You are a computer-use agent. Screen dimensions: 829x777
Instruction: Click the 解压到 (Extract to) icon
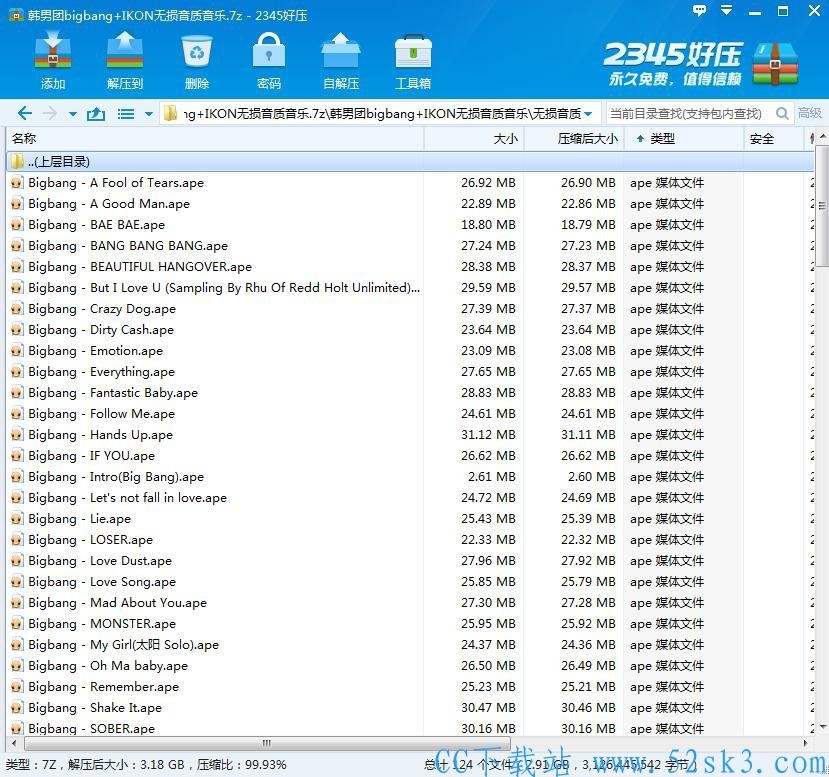pos(125,51)
